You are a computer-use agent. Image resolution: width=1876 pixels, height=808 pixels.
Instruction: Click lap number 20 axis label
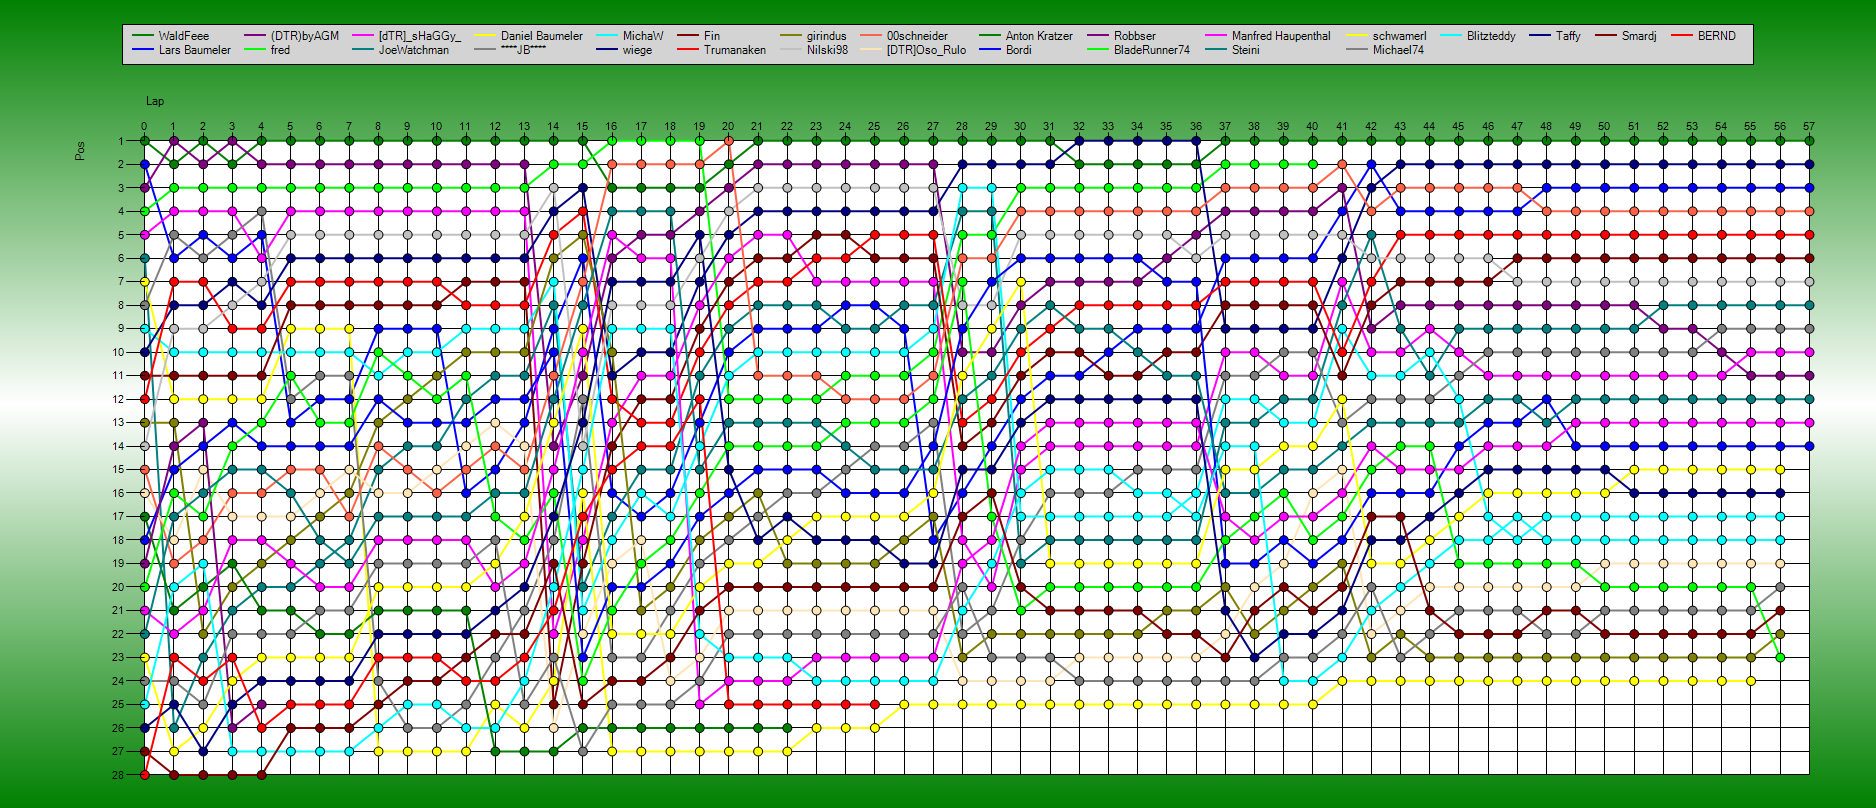pos(728,127)
